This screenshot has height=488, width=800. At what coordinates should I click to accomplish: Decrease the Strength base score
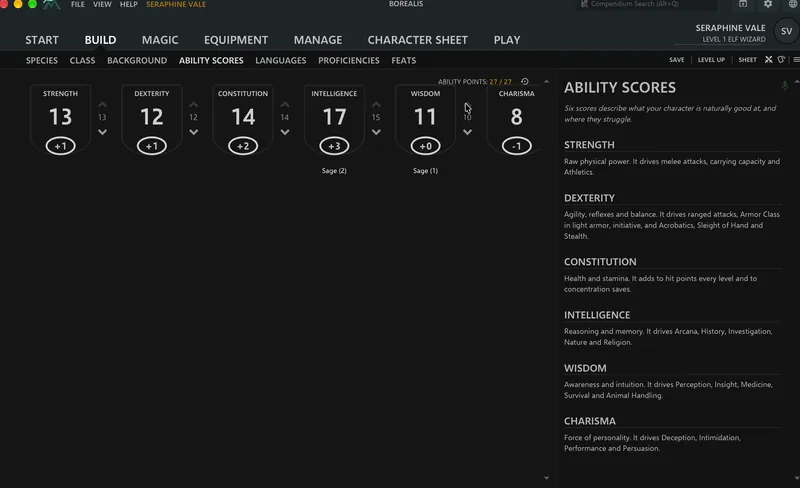(102, 132)
